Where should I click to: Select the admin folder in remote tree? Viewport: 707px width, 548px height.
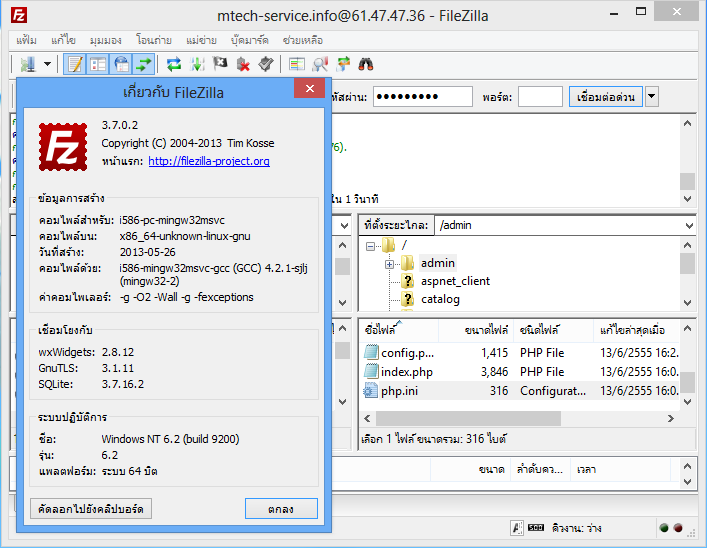[437, 263]
